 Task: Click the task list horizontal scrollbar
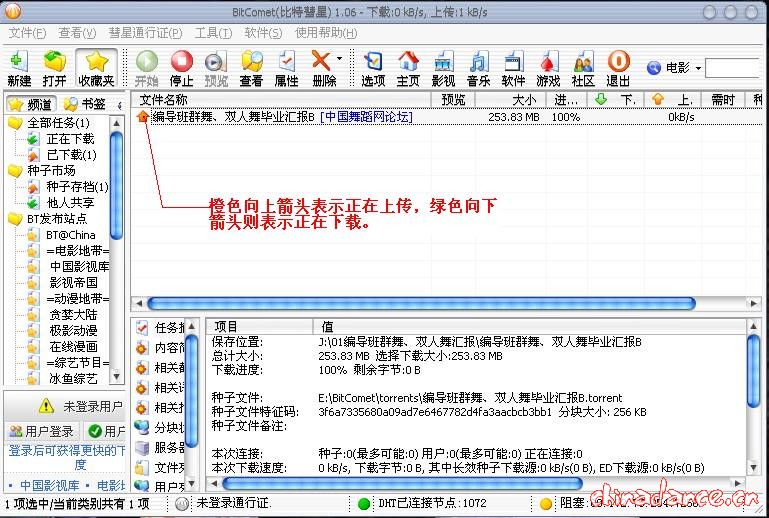pyautogui.click(x=421, y=304)
